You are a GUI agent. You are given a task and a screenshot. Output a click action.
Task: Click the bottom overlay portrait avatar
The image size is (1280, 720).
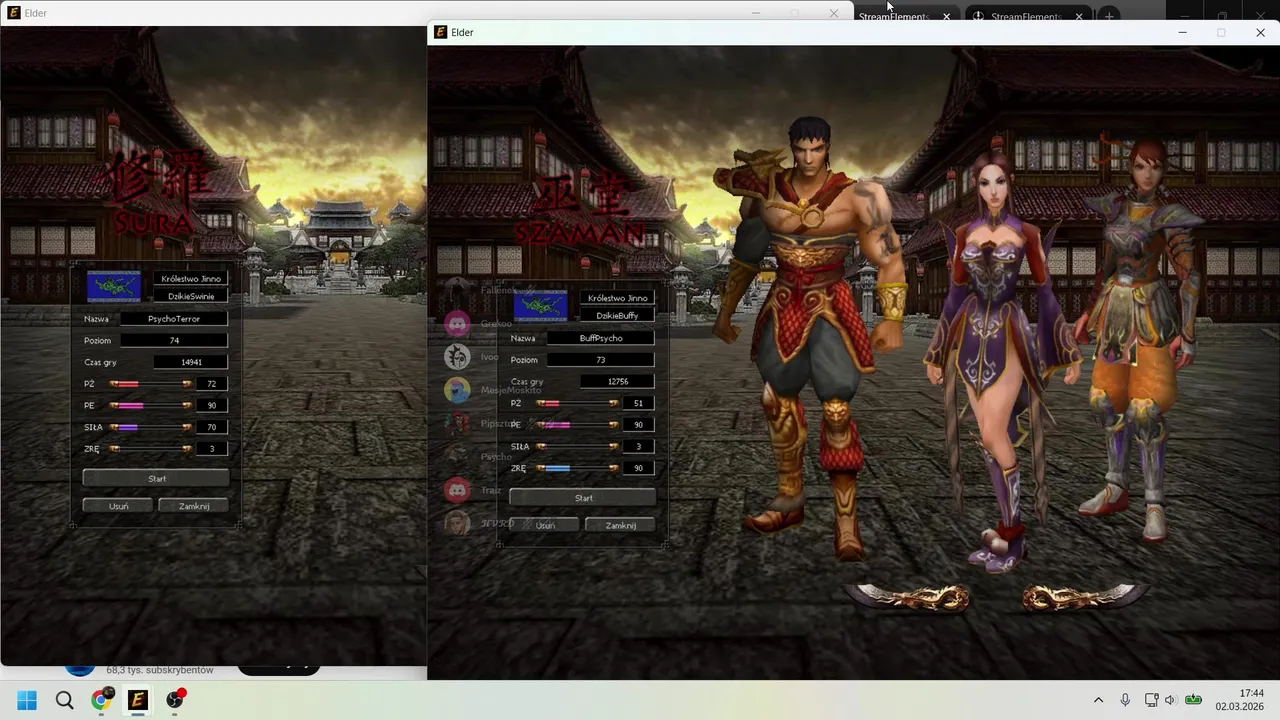[x=458, y=523]
